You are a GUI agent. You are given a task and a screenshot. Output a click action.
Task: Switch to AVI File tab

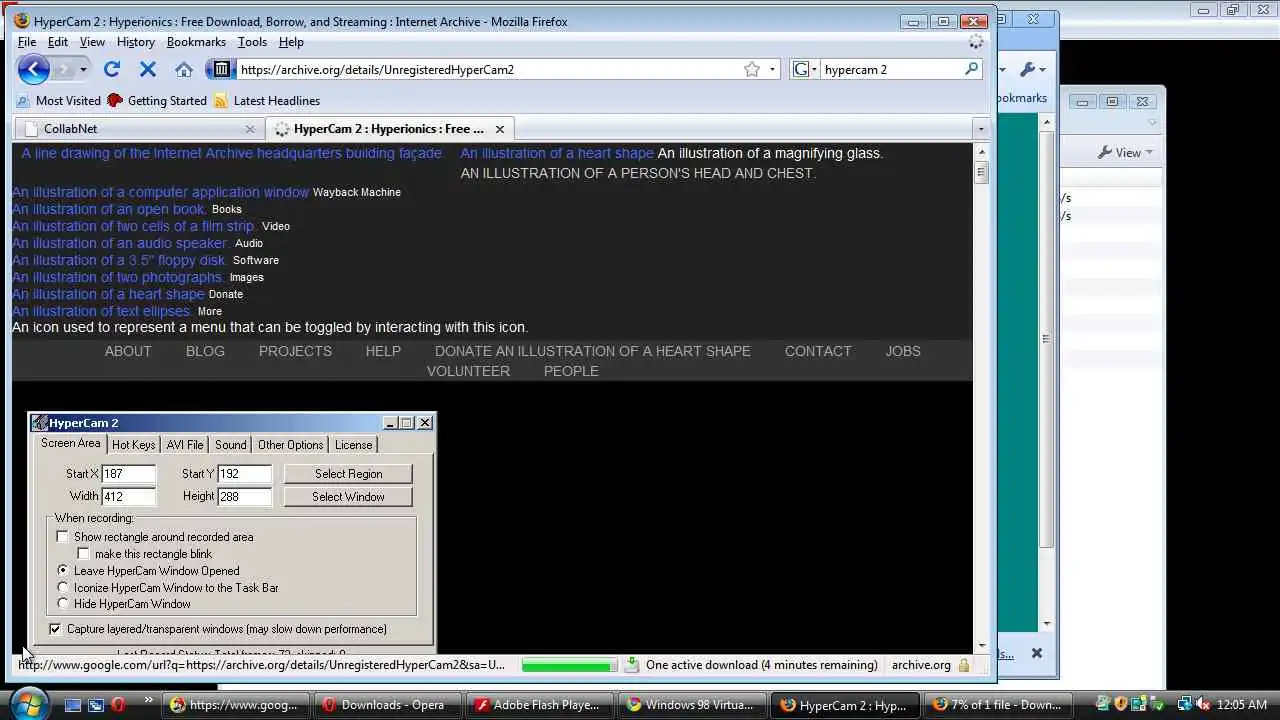[185, 445]
